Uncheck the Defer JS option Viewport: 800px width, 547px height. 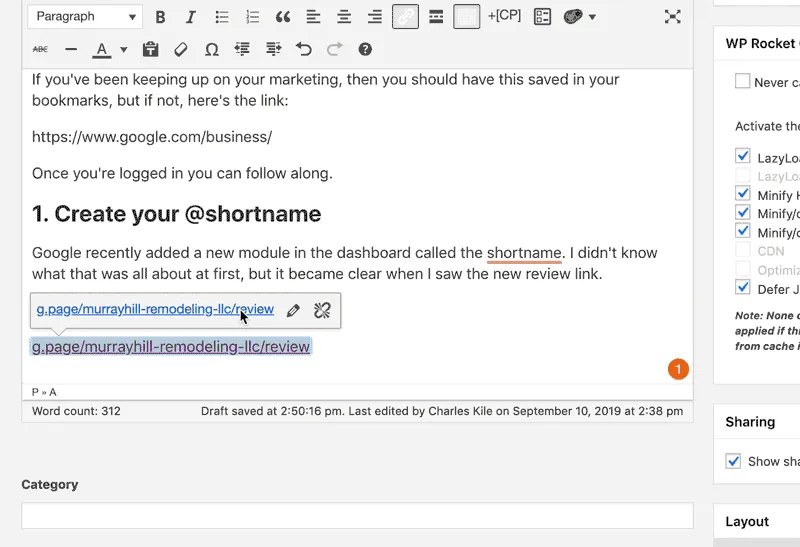tap(742, 289)
